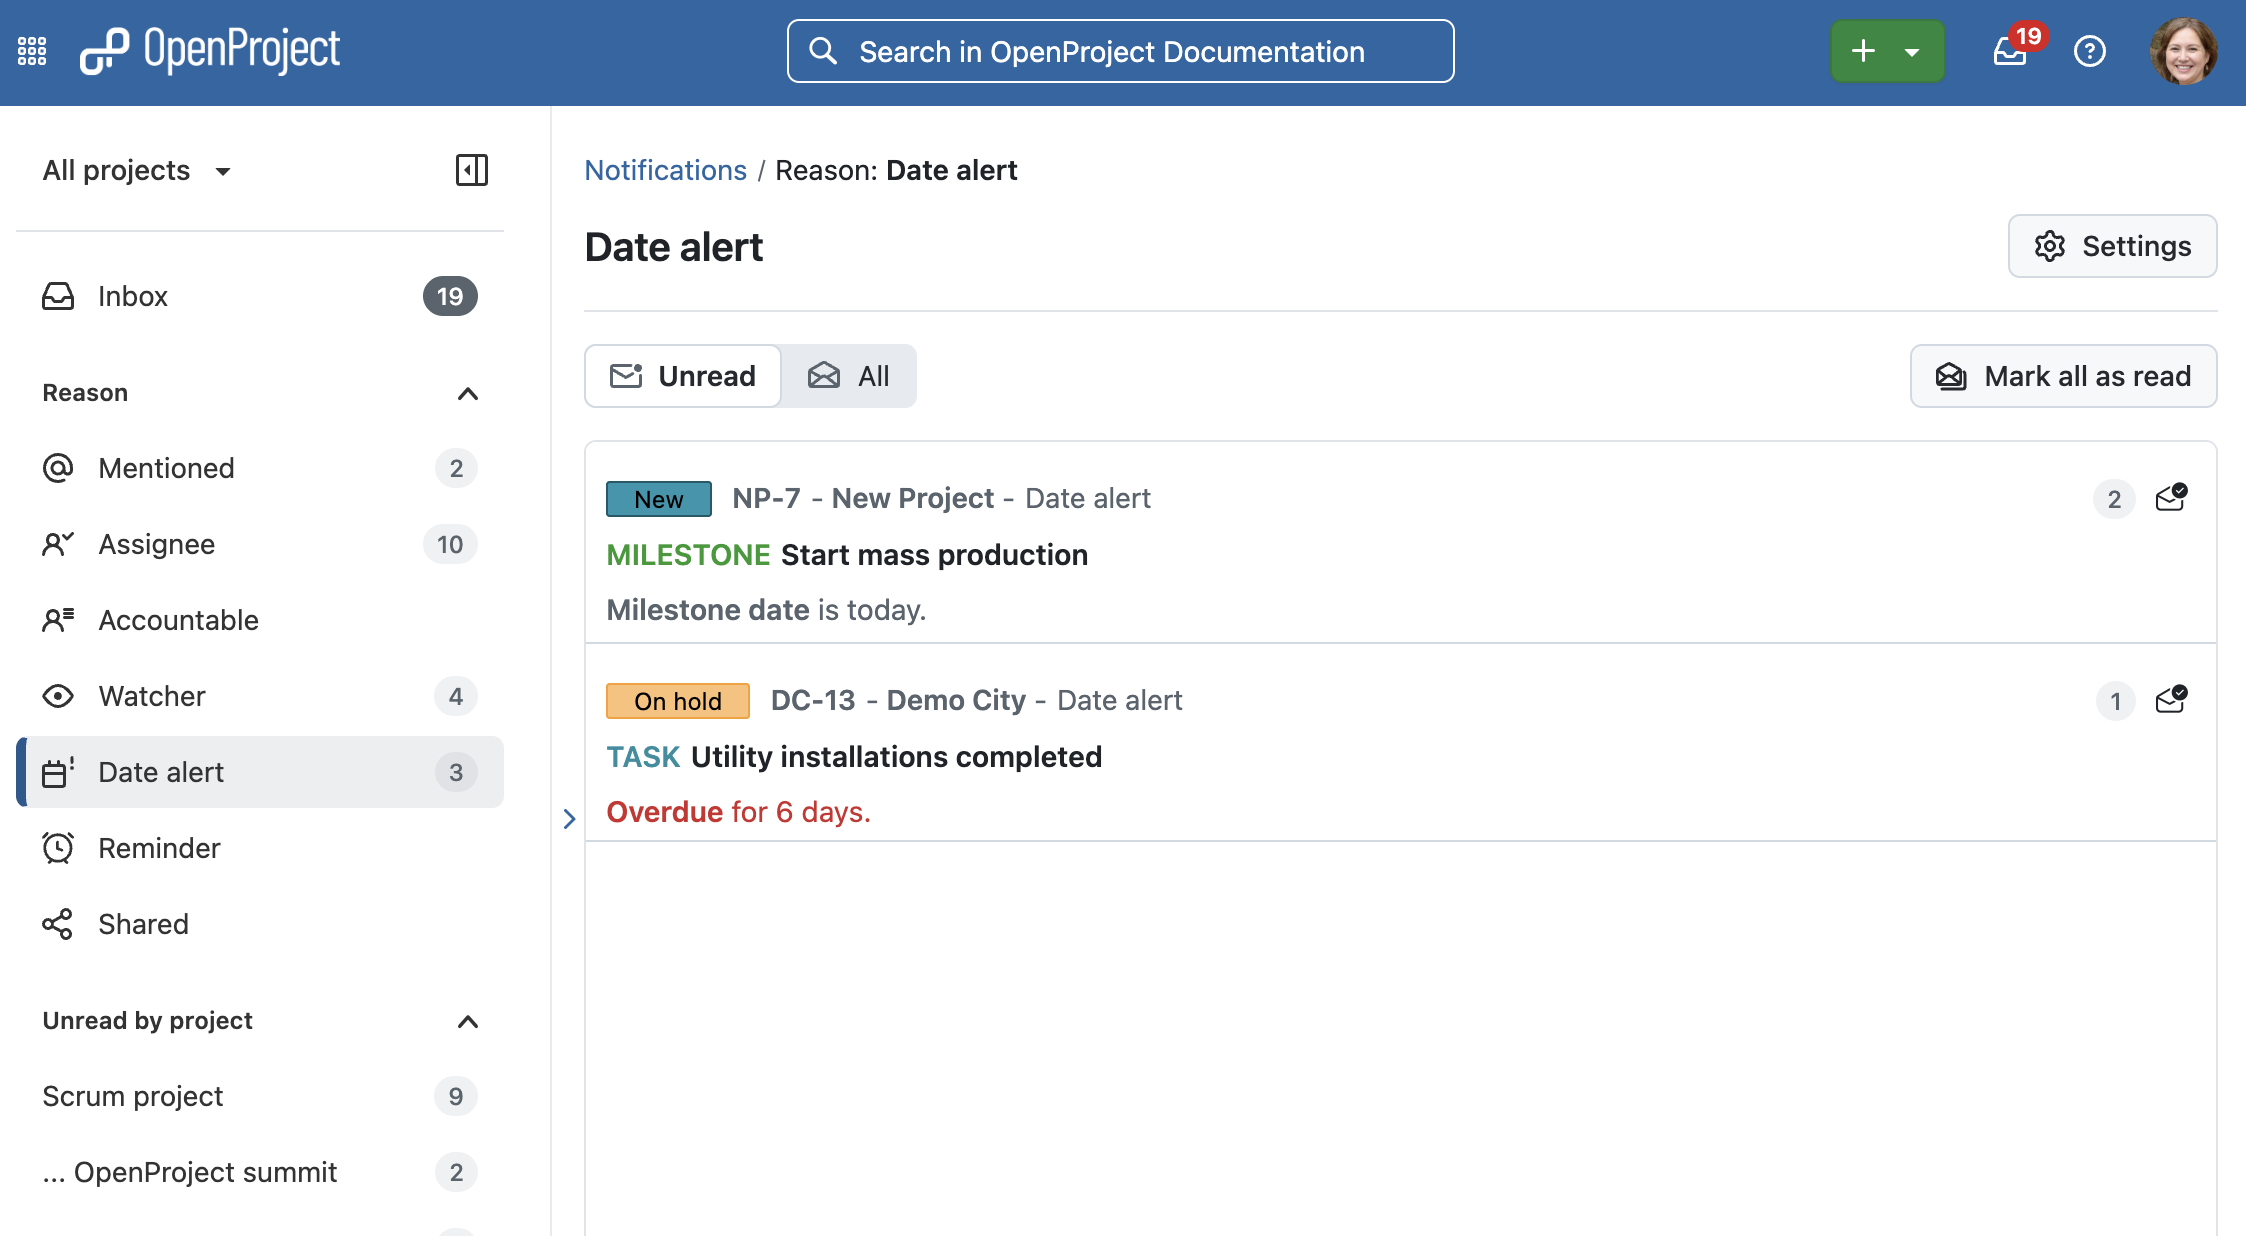Filter notifications by OpenProject summit
2246x1236 pixels.
click(x=260, y=1172)
